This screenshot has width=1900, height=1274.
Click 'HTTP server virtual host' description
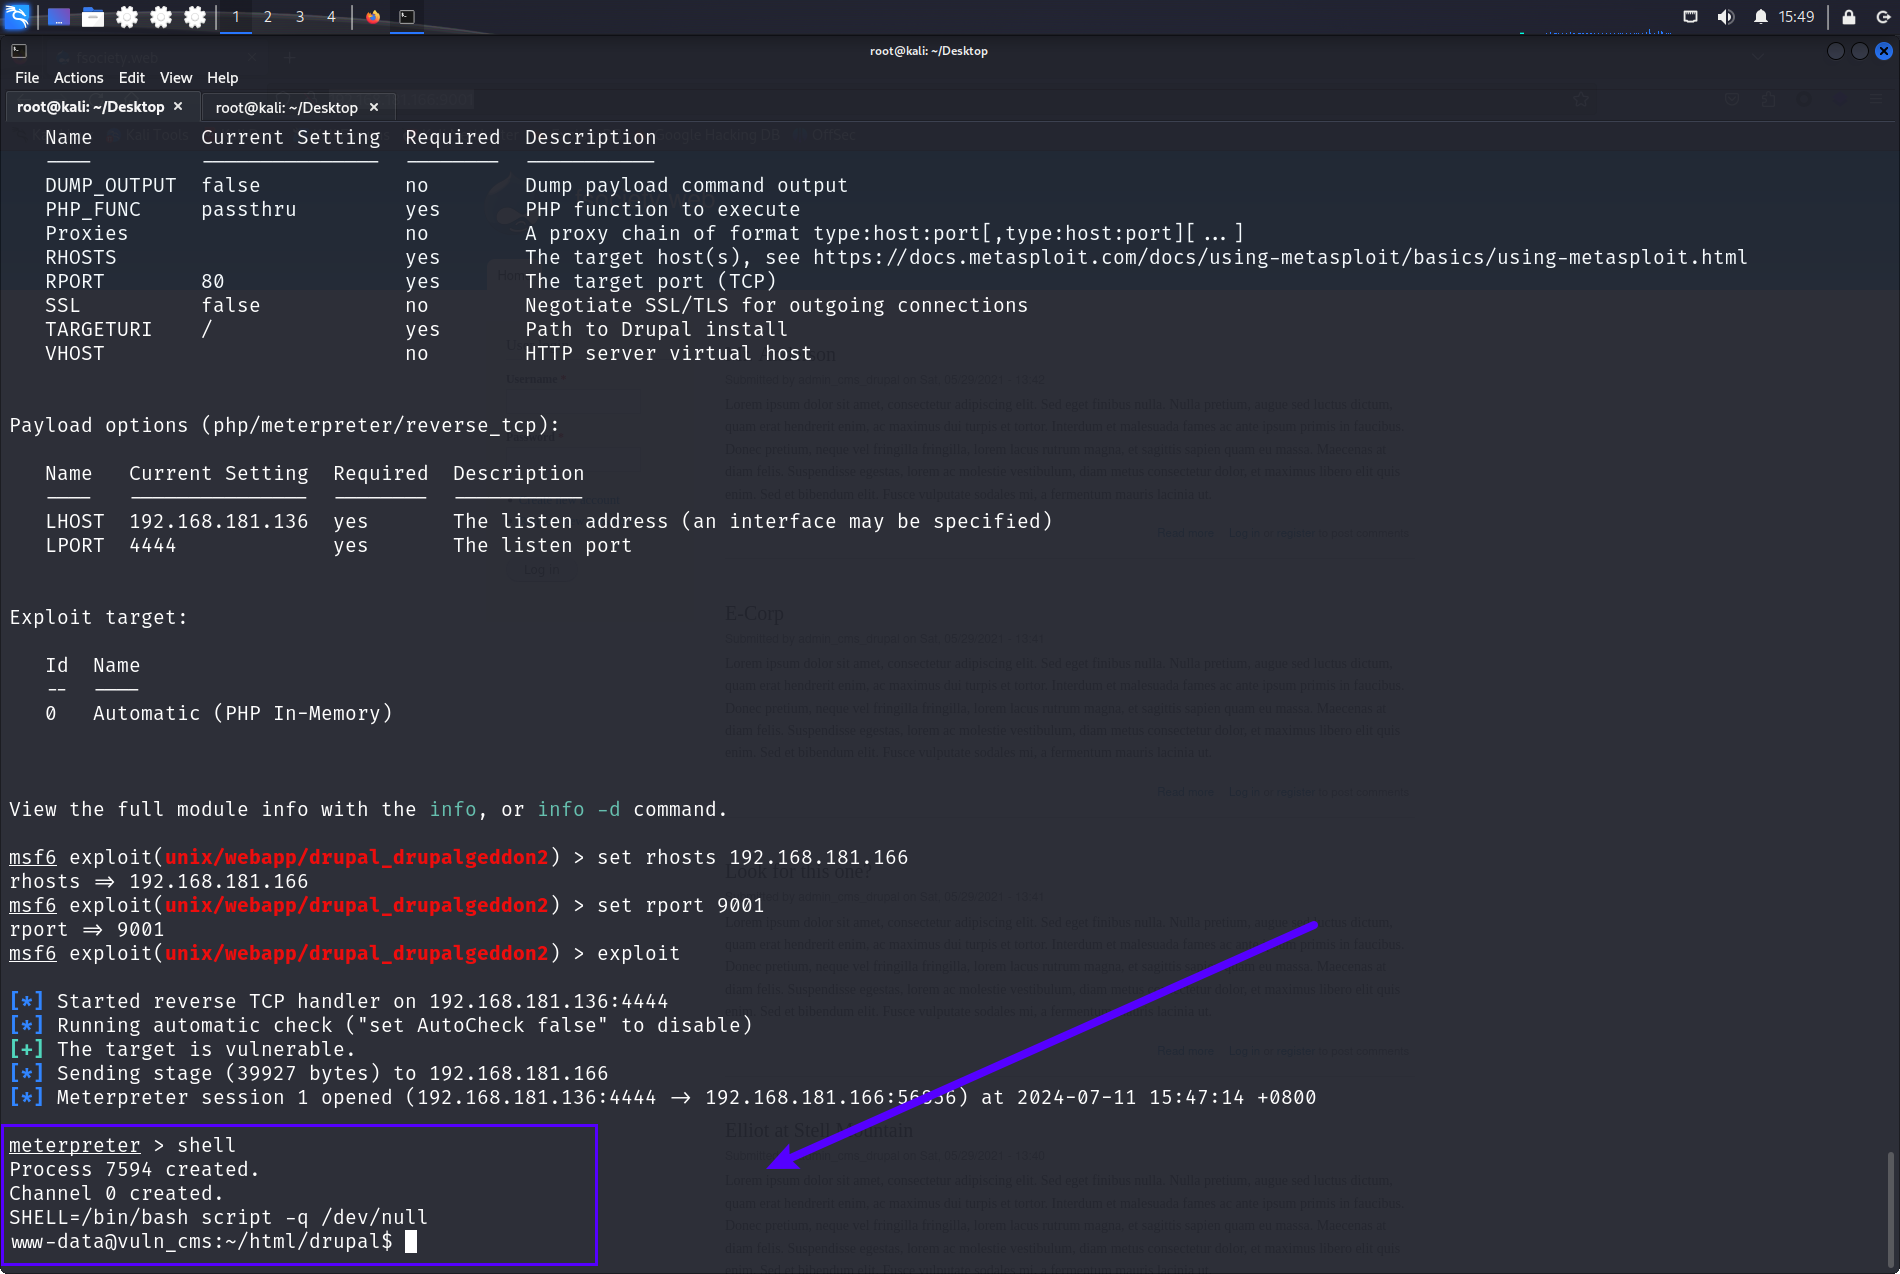[668, 353]
